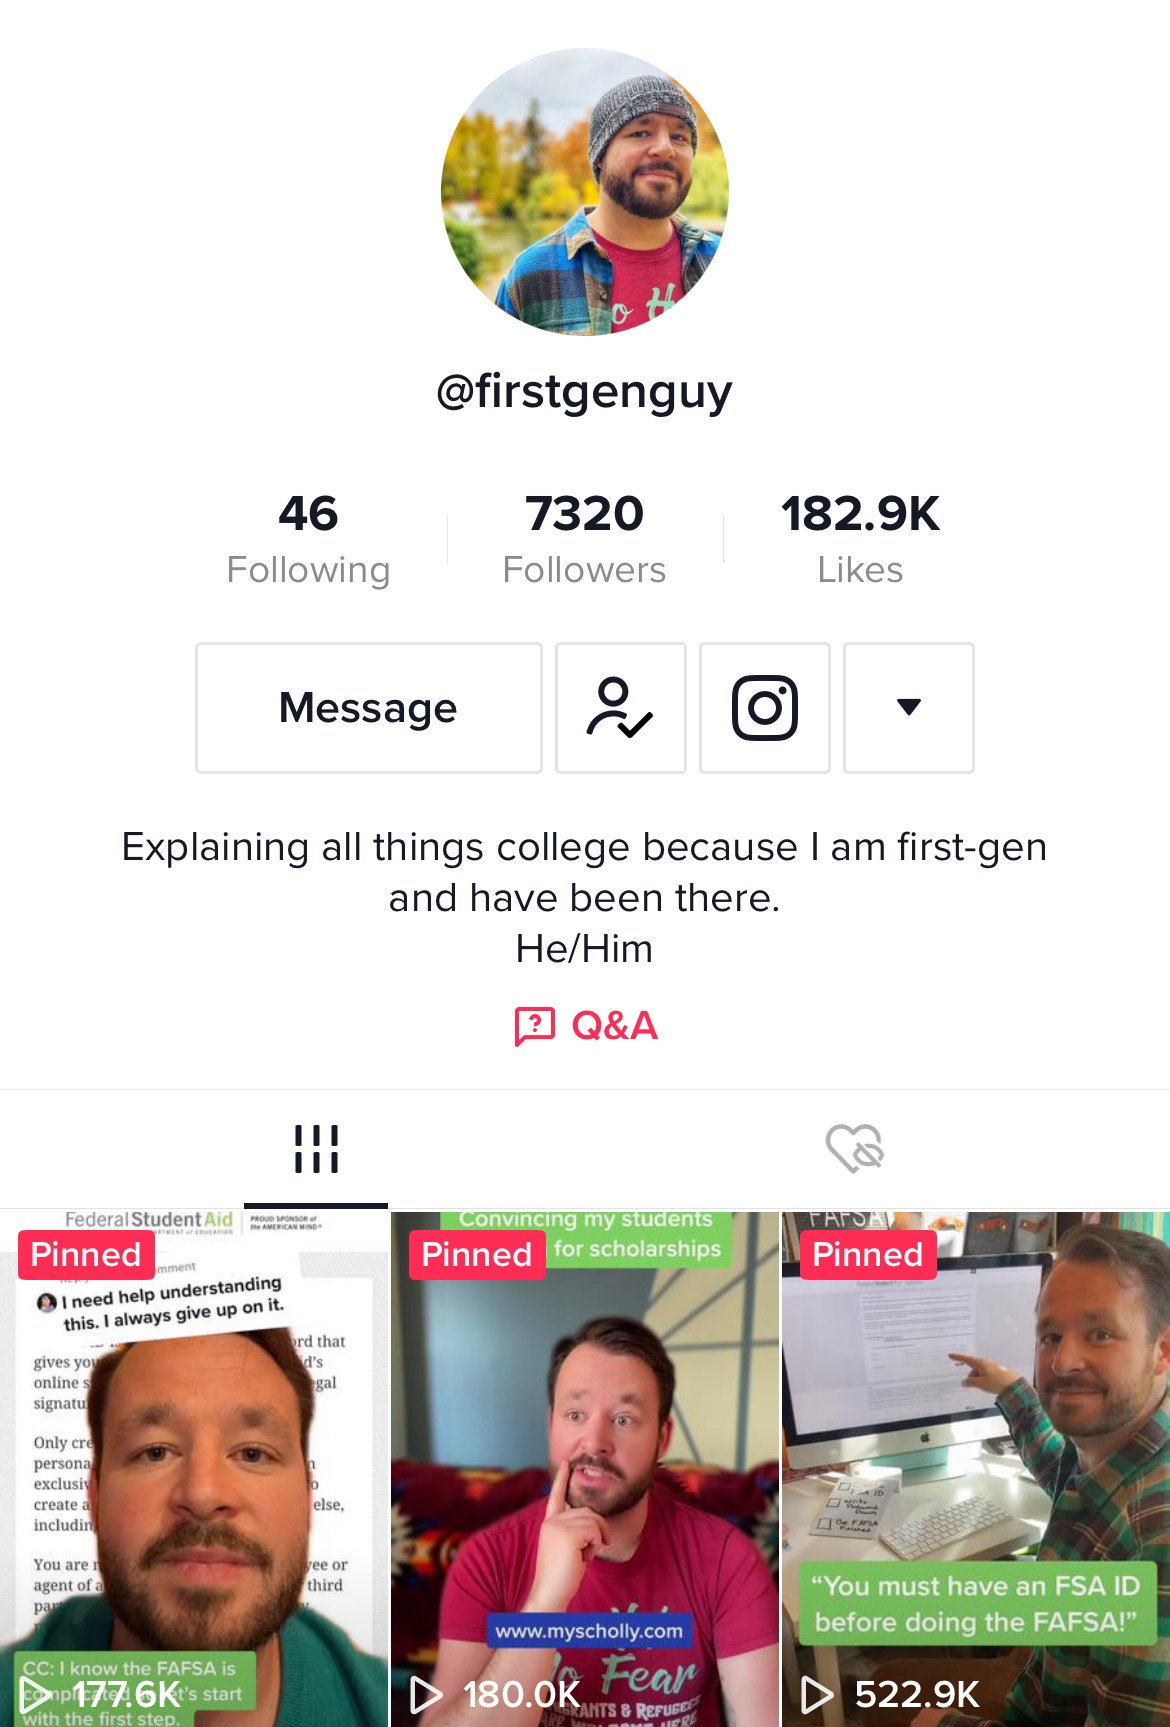Click the play icon showing 177.6K views
Screen dimensions: 1170x1727
pos(36,1694)
